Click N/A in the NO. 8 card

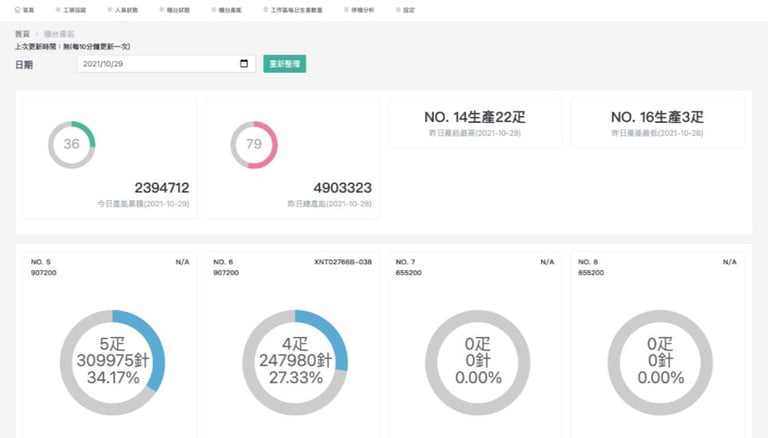coord(730,262)
